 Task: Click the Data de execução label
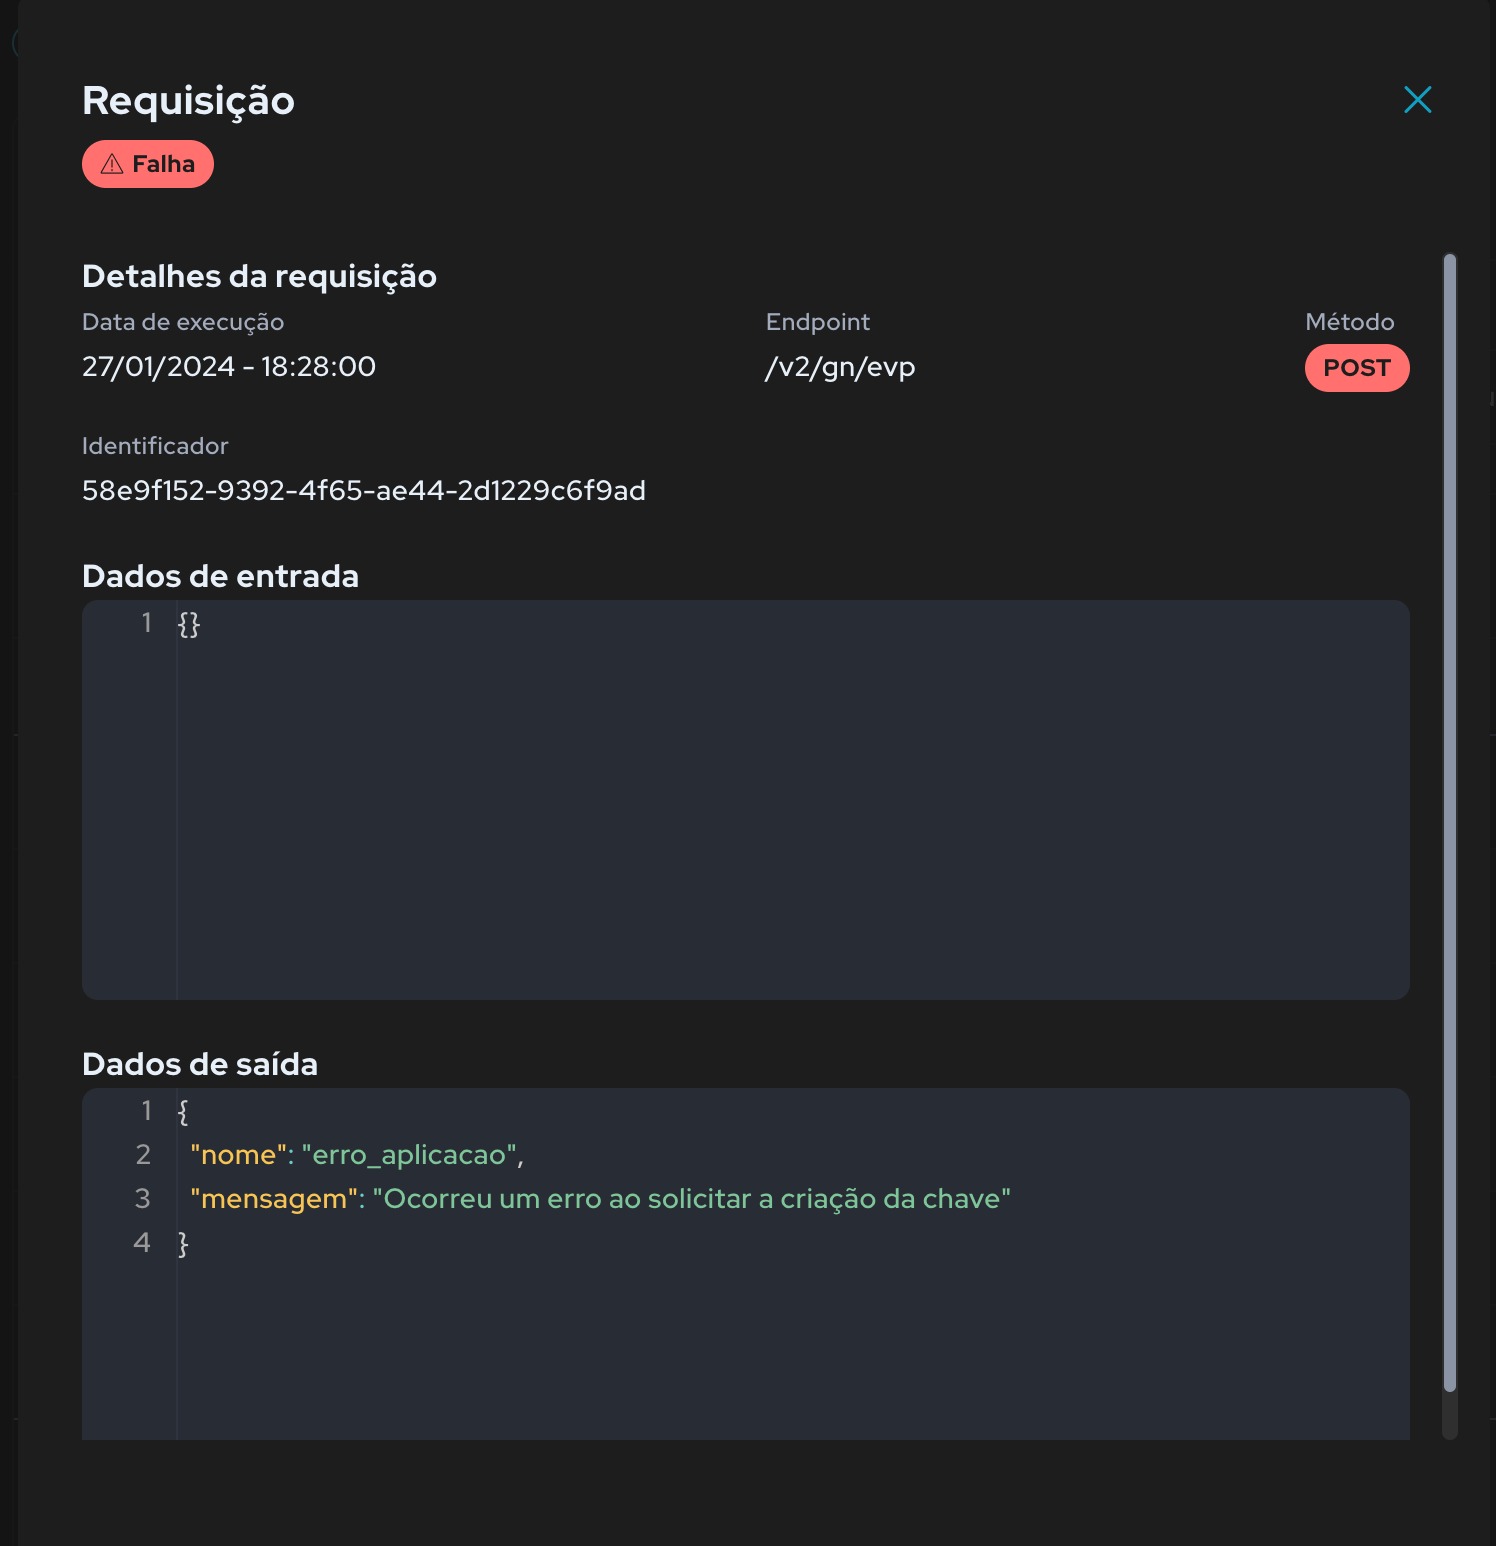[x=183, y=322]
